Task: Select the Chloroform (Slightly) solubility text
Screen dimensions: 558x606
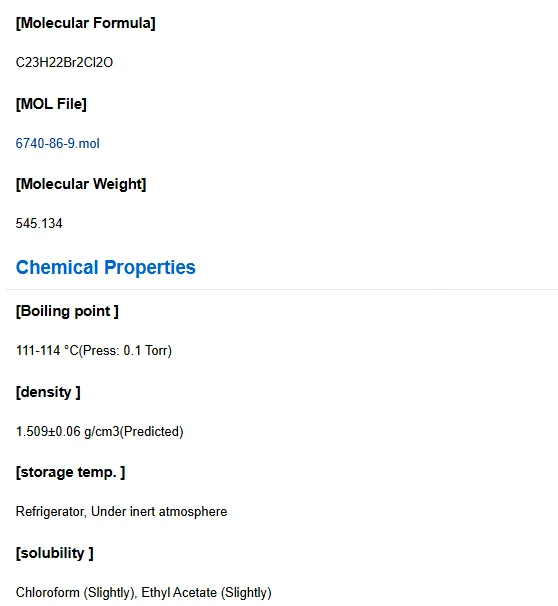Action: 75,592
